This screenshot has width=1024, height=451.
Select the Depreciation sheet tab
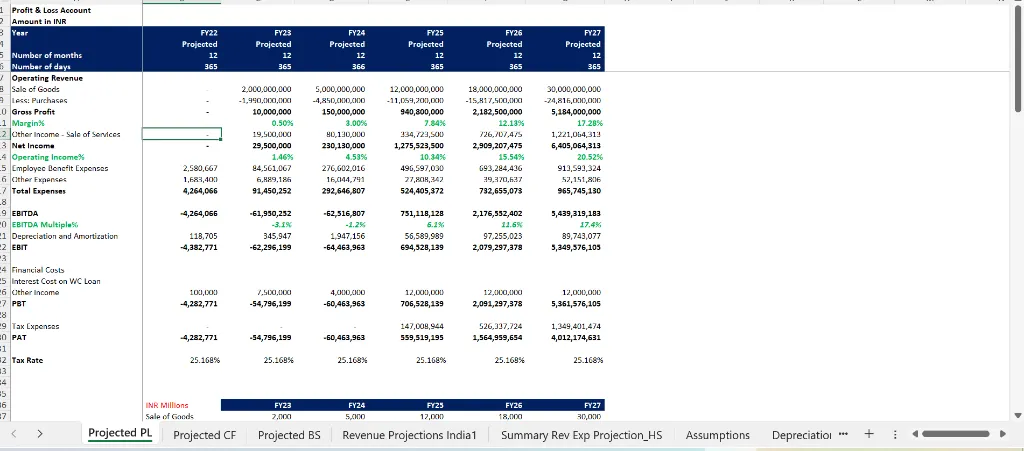[802, 435]
